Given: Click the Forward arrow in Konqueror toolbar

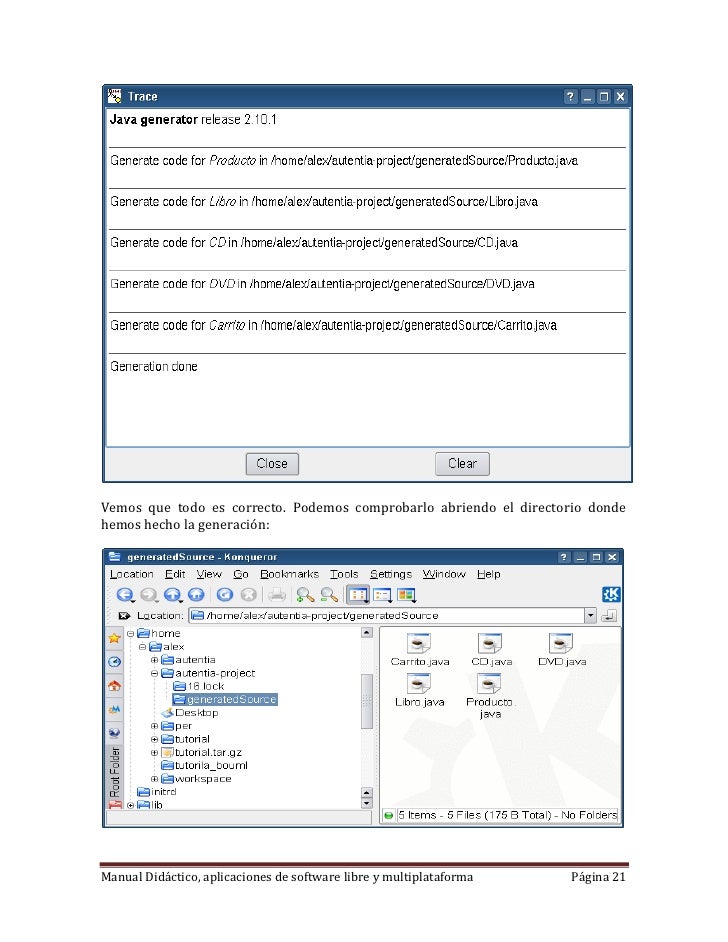Looking at the screenshot, I should click(148, 595).
